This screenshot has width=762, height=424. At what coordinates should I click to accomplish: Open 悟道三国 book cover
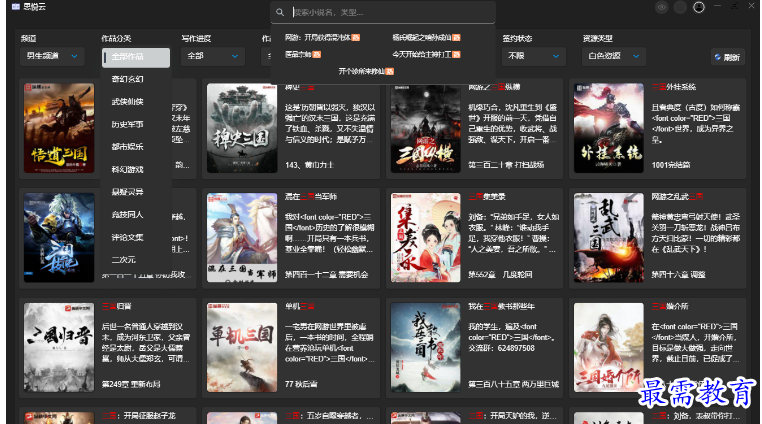59,128
